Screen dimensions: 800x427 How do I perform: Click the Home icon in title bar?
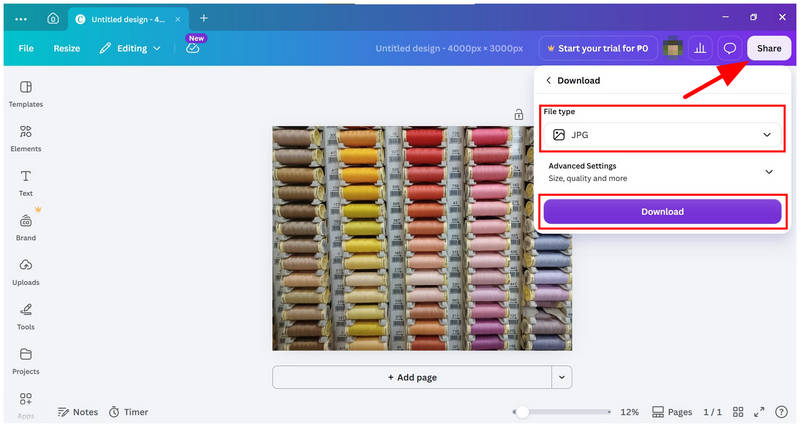tap(53, 19)
